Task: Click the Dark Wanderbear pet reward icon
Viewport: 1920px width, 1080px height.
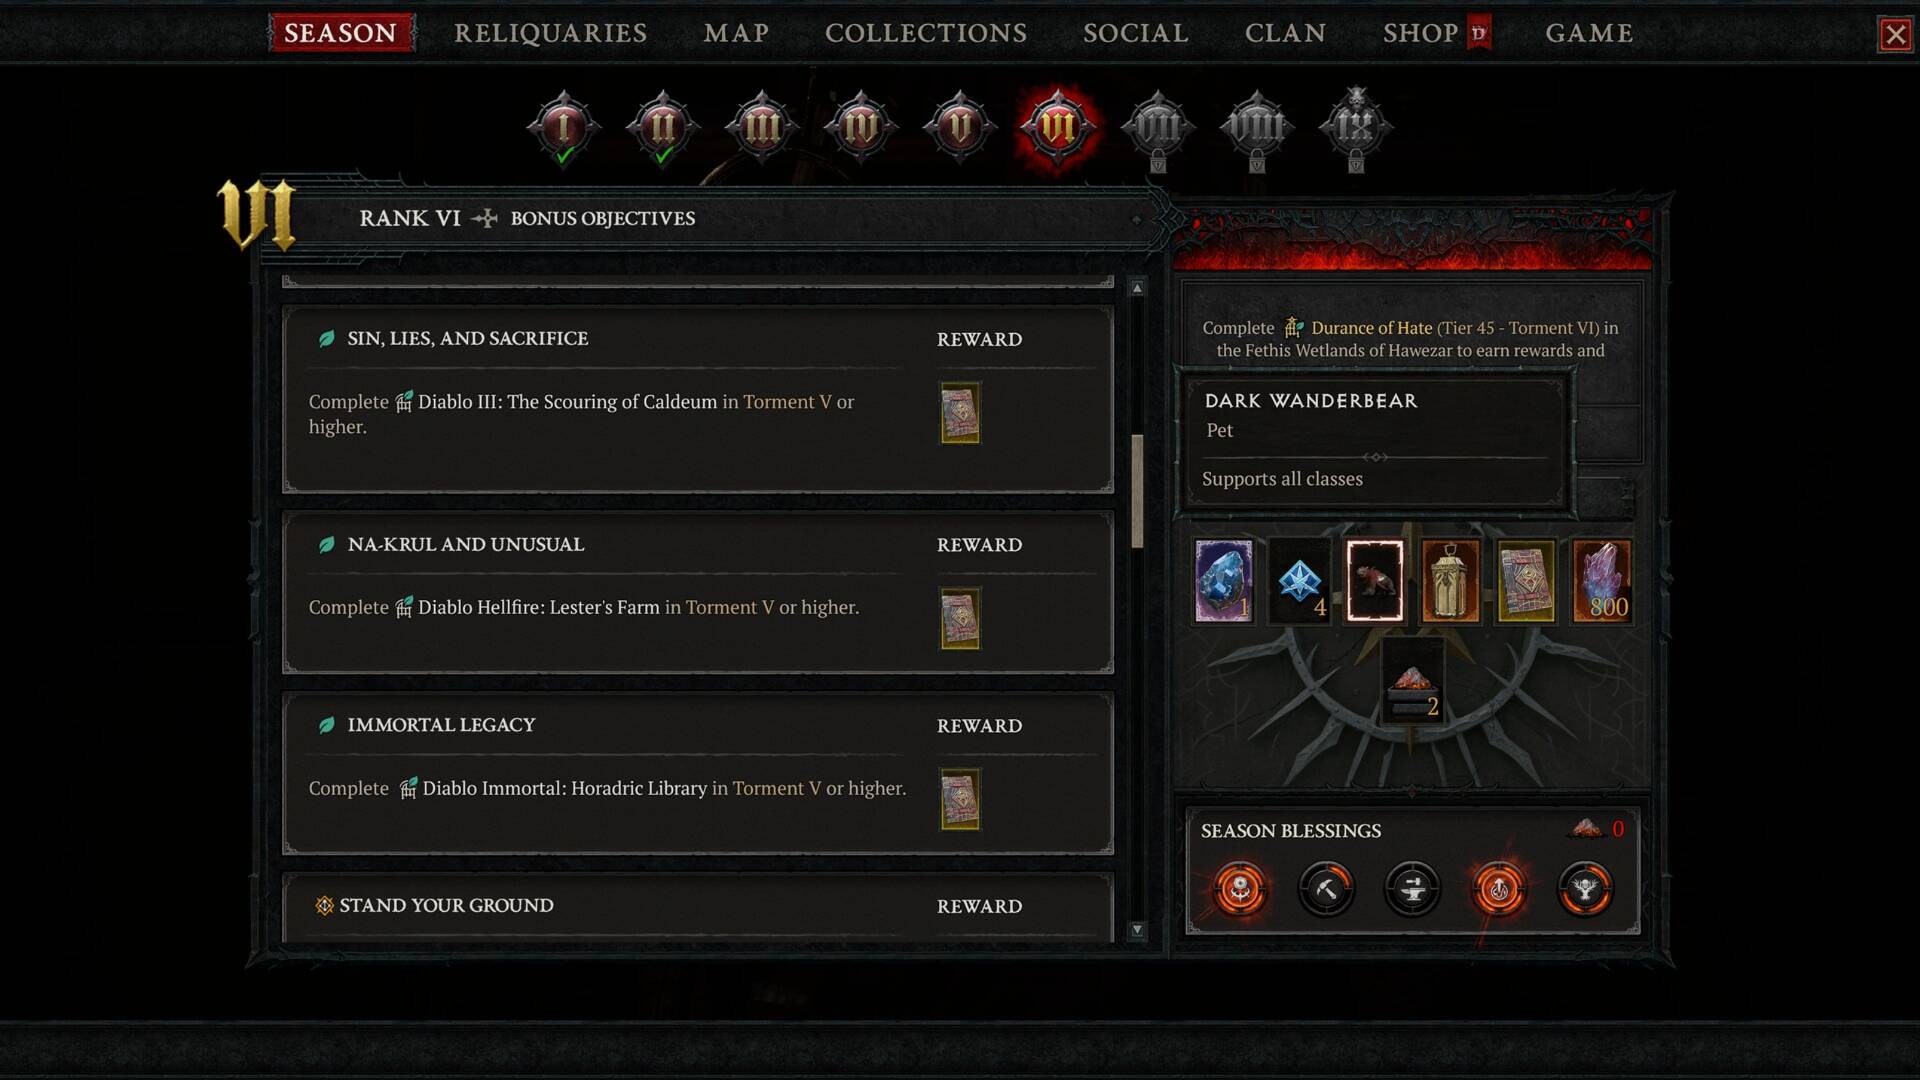Action: [x=1374, y=581]
